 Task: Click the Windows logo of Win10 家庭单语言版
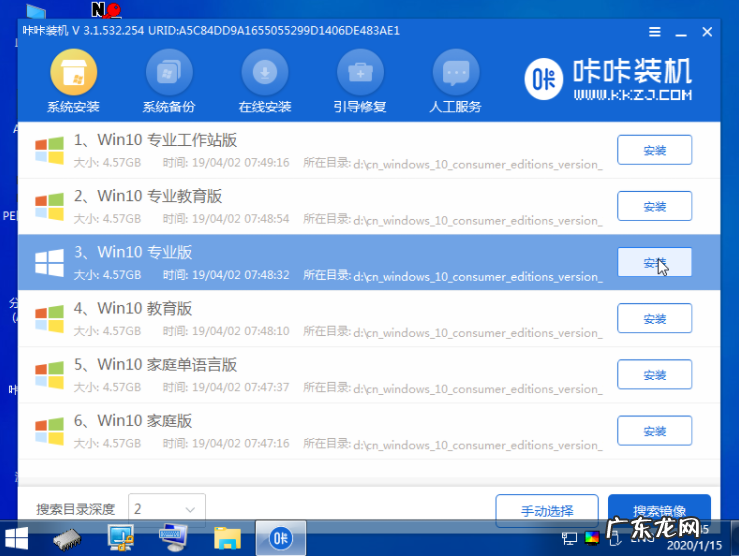coord(49,375)
